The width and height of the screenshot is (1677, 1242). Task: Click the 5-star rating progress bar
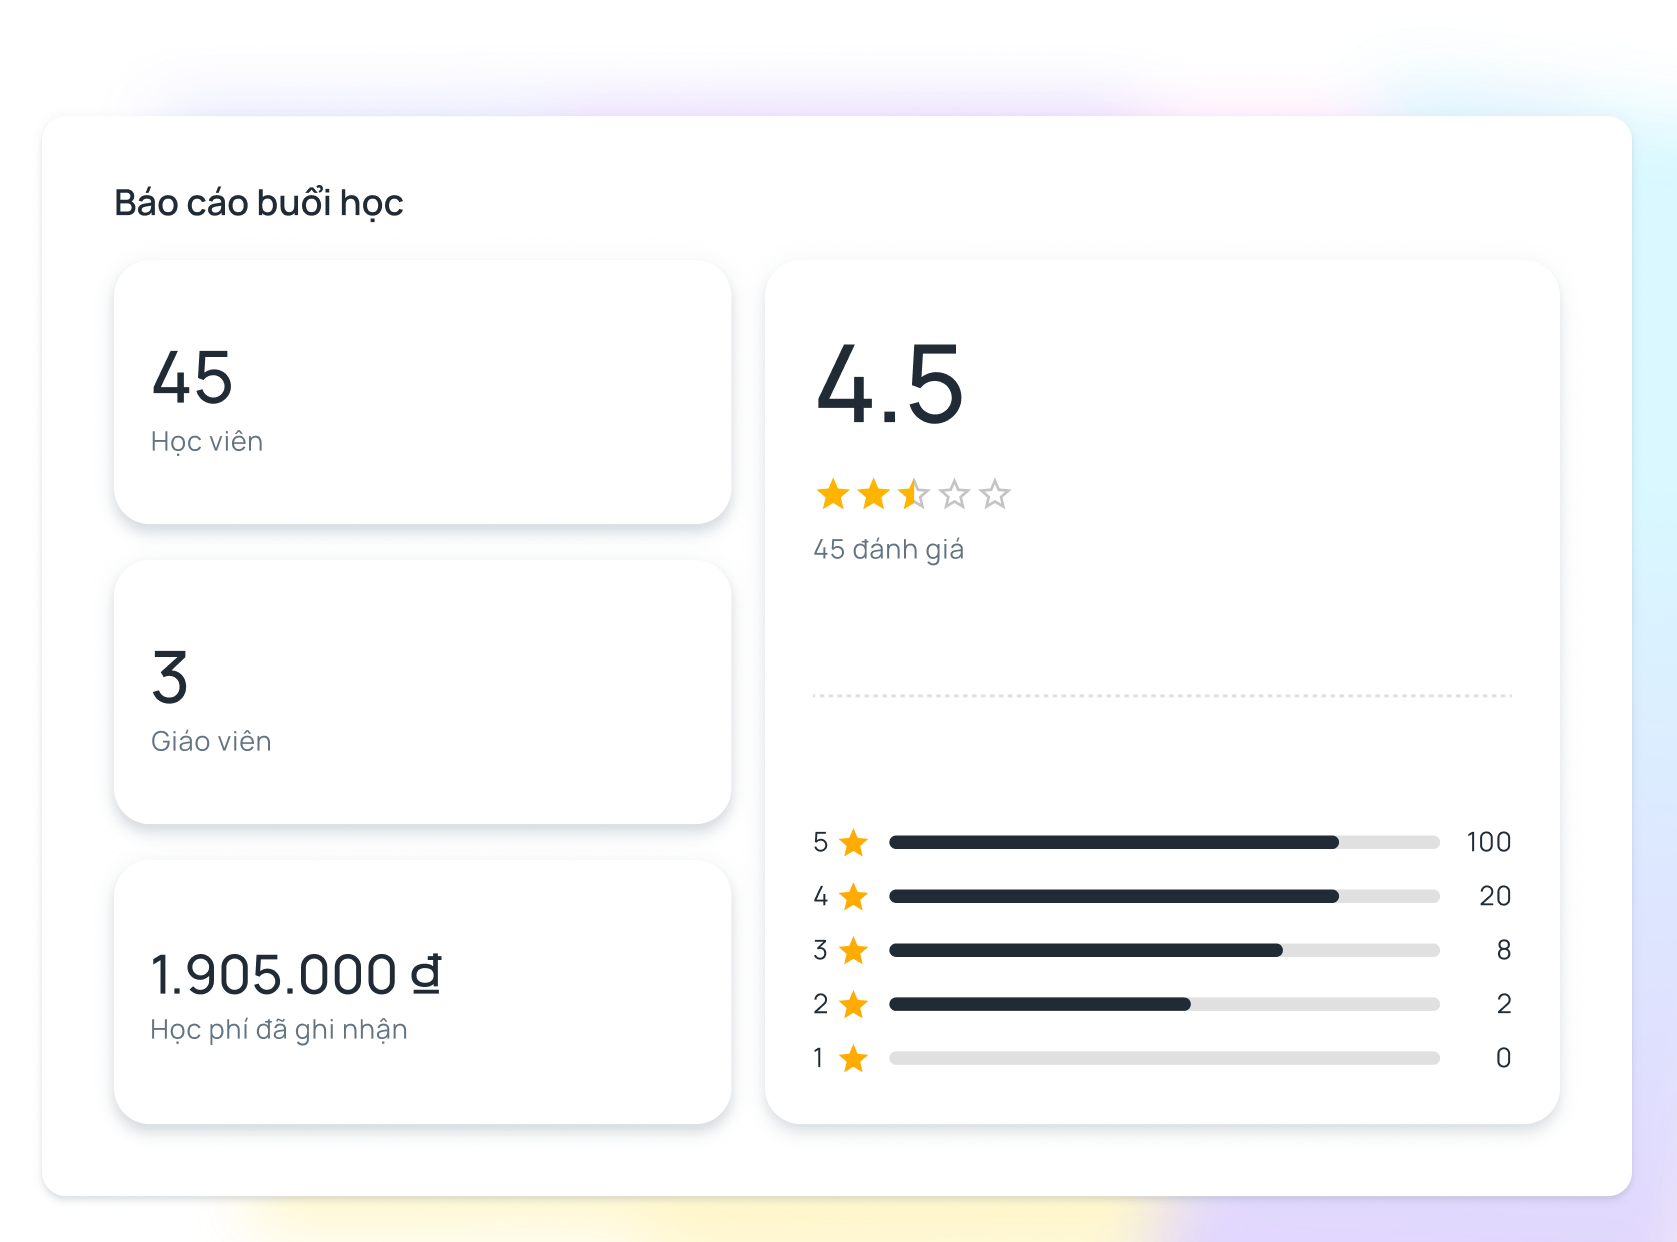coord(1163,843)
